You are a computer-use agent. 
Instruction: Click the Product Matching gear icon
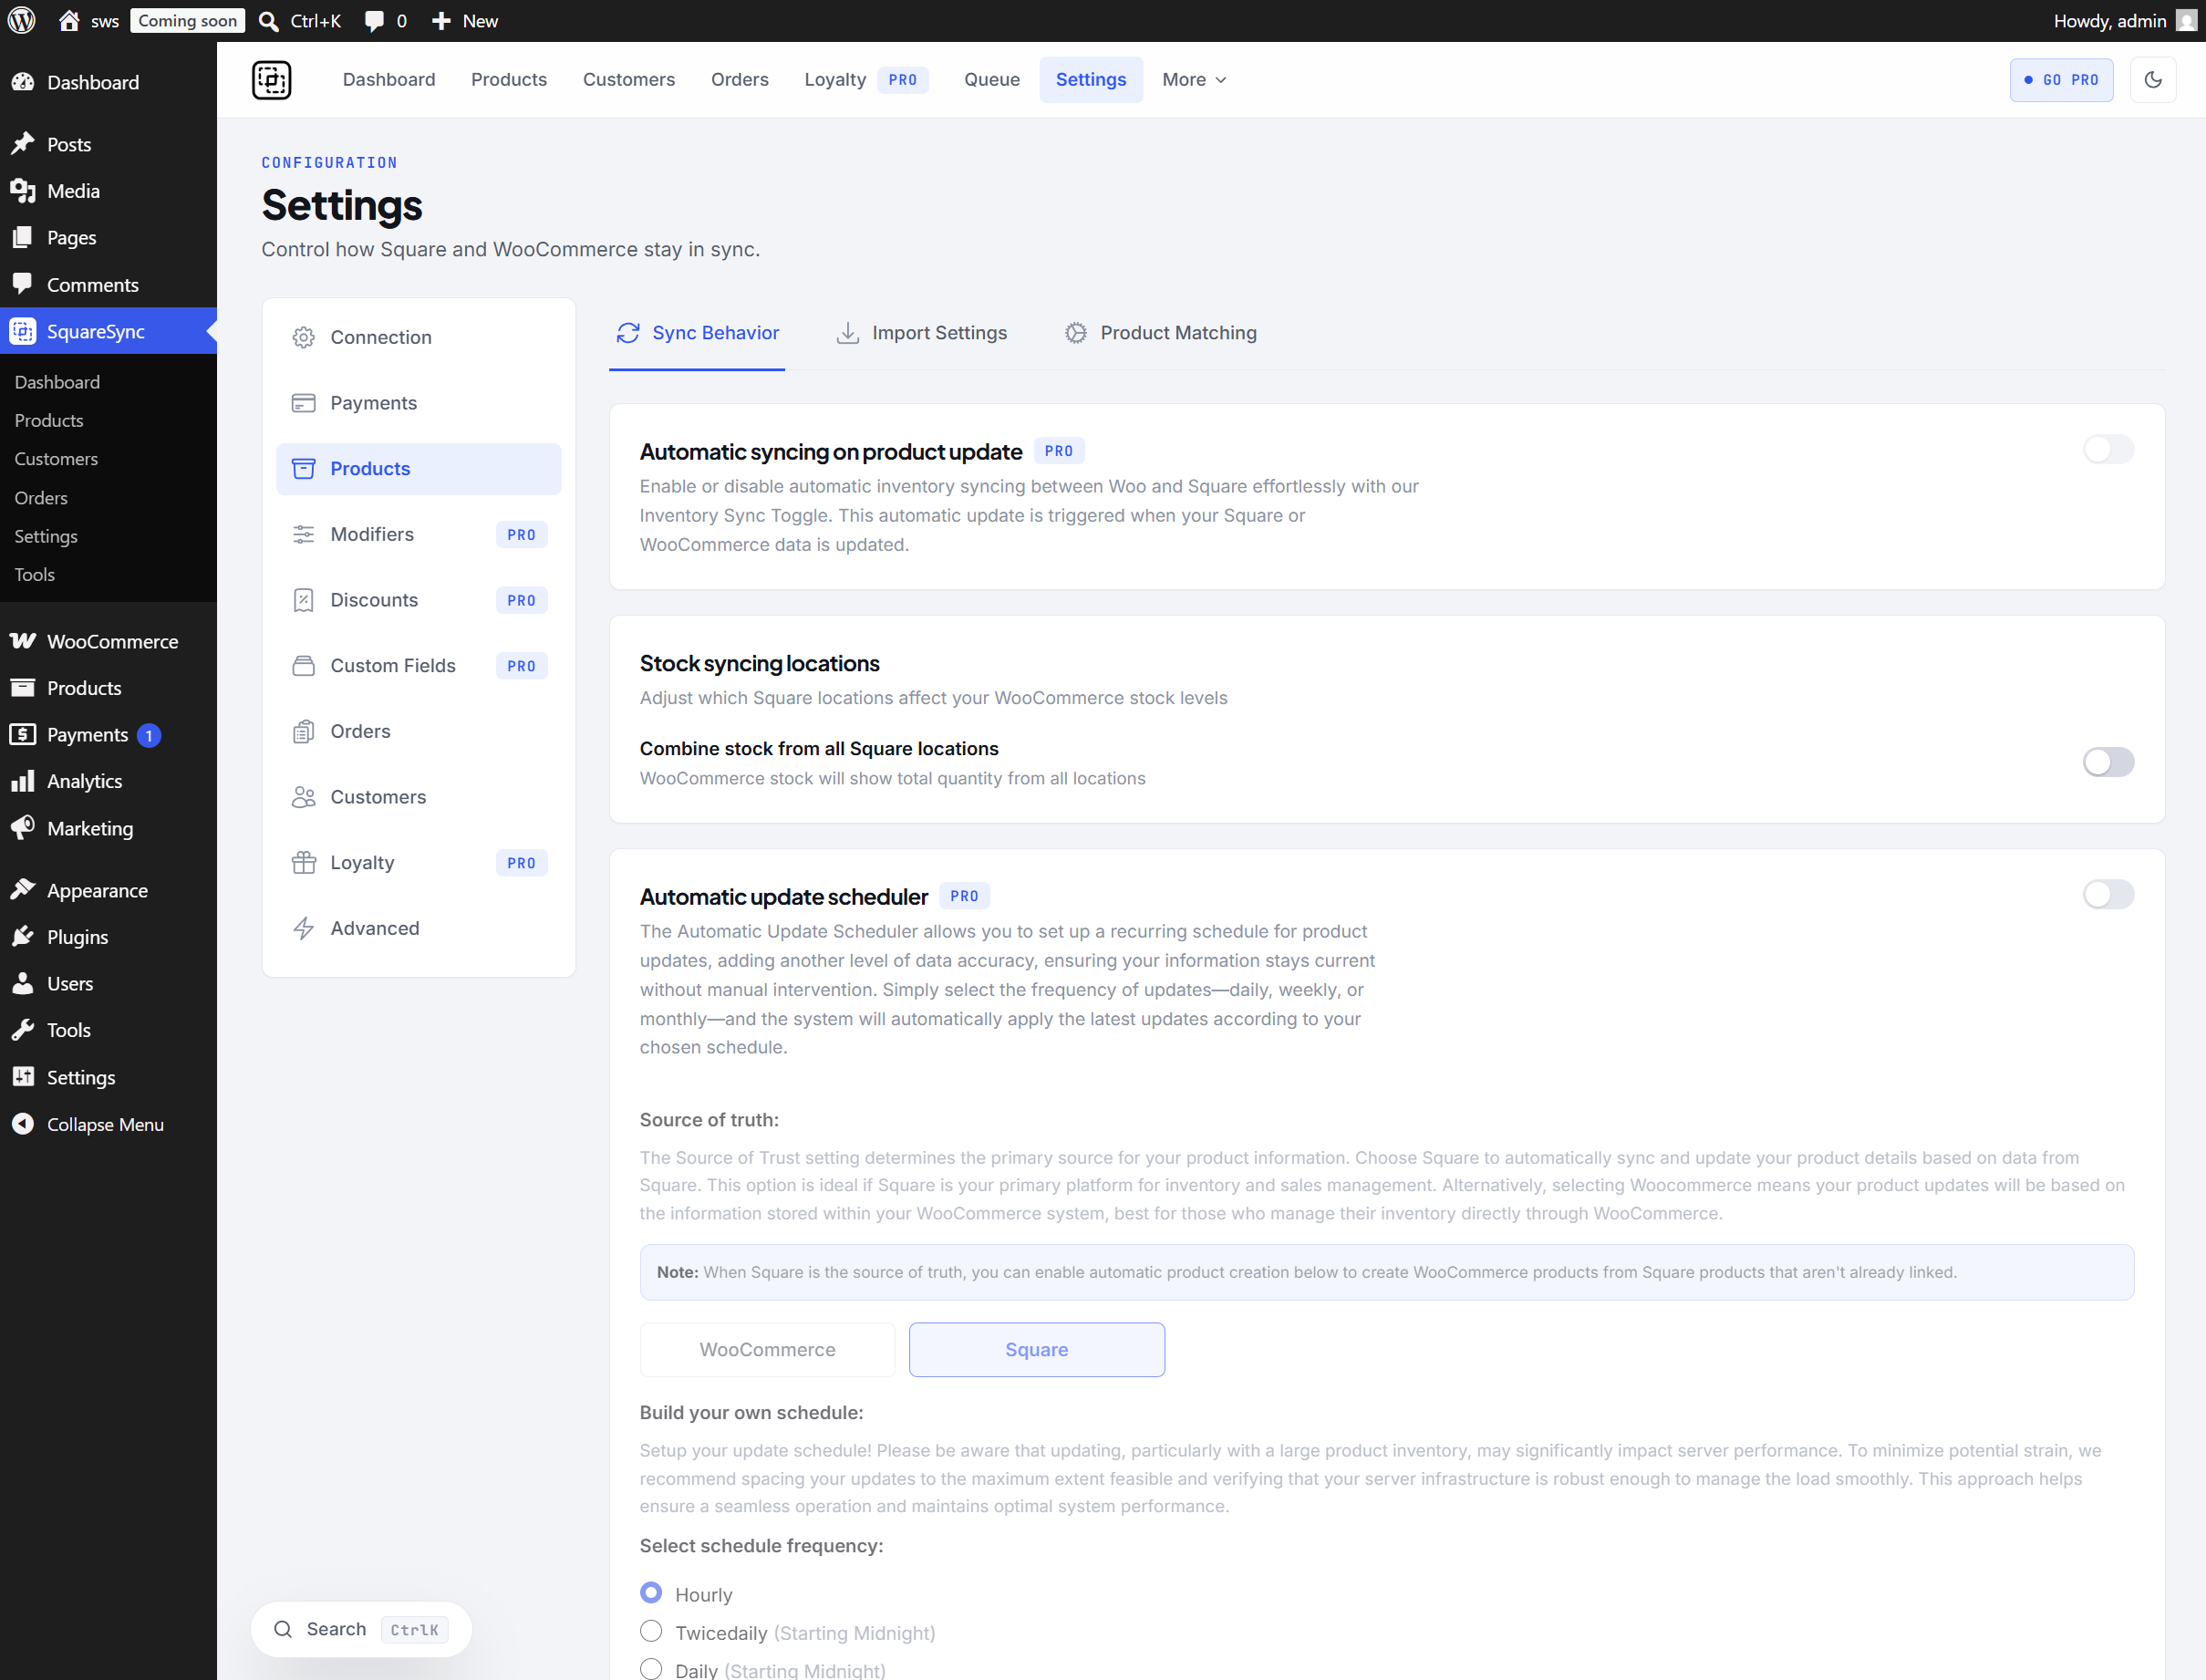[1076, 333]
